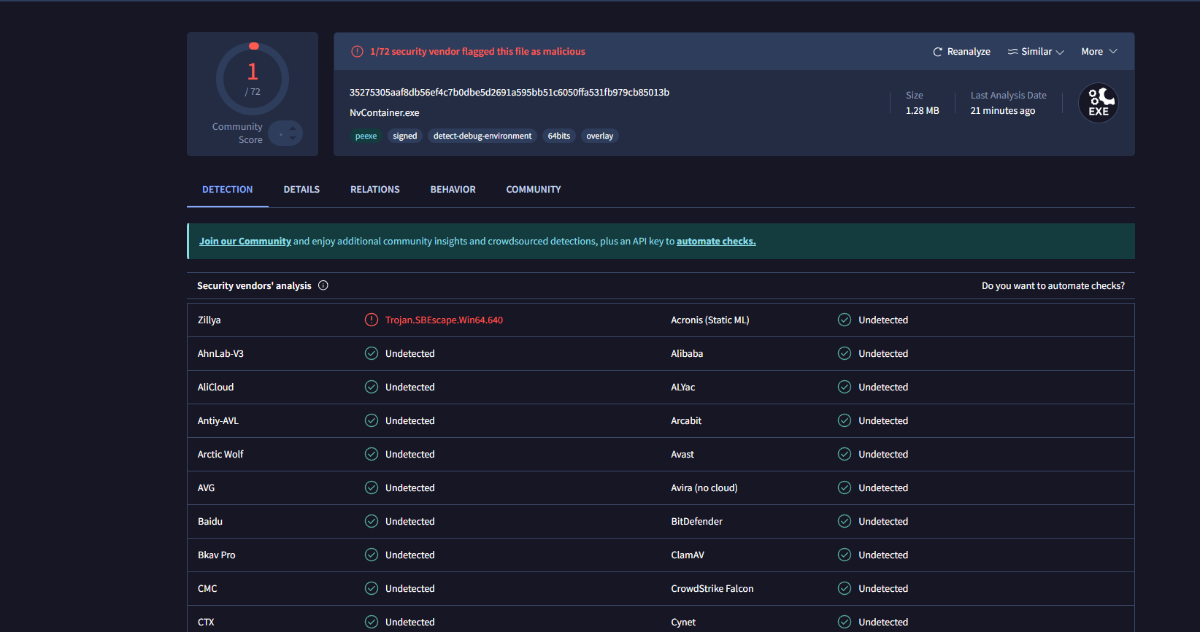Select the Community tab
The width and height of the screenshot is (1200, 632).
coord(533,190)
